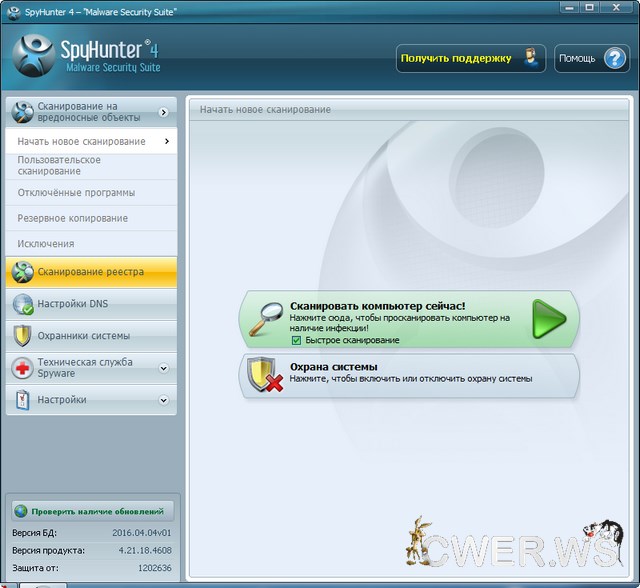Viewport: 640px width, 588px height.
Task: Expand the 'Техническая служба Spyware' chevron
Action: point(163,368)
